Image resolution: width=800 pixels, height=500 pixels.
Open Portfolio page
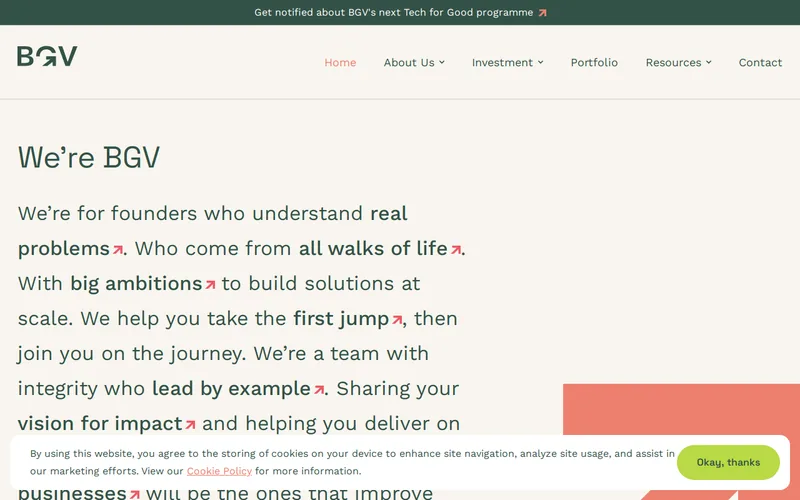click(594, 62)
